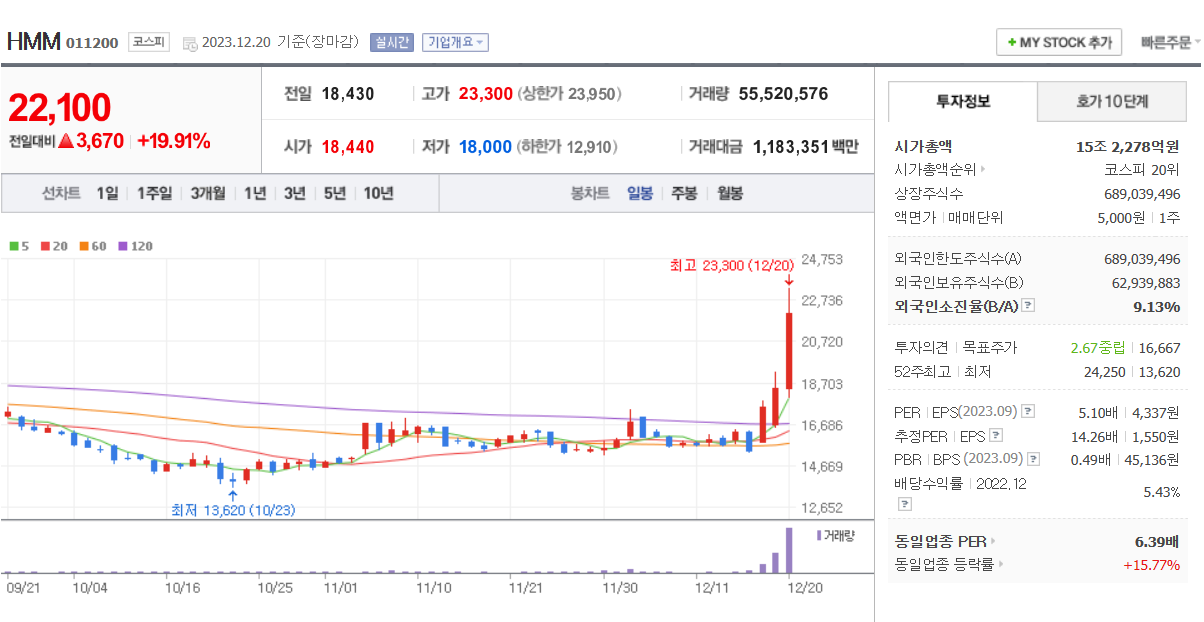Click the 코스피 market badge
This screenshot has height=622, width=1204.
click(x=149, y=42)
